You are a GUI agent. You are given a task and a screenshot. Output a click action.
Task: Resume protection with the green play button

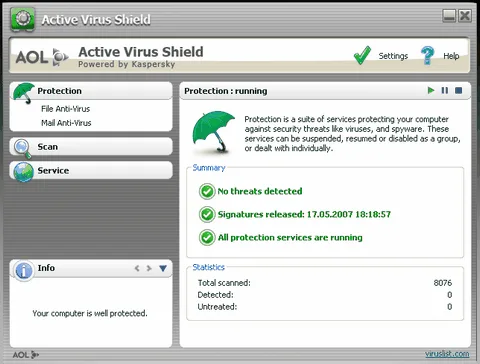click(x=431, y=90)
